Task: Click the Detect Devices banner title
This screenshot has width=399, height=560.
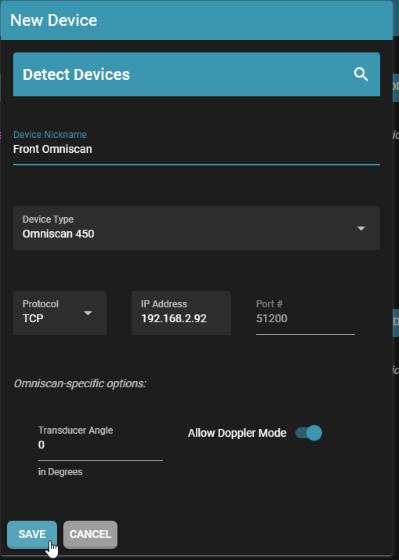Action: 76,74
